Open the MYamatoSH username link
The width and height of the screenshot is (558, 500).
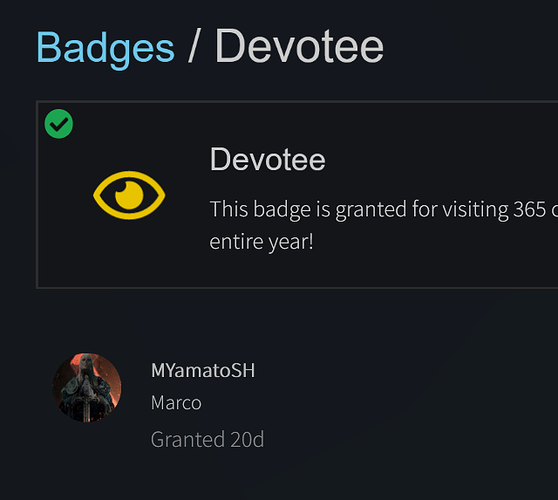(x=203, y=370)
